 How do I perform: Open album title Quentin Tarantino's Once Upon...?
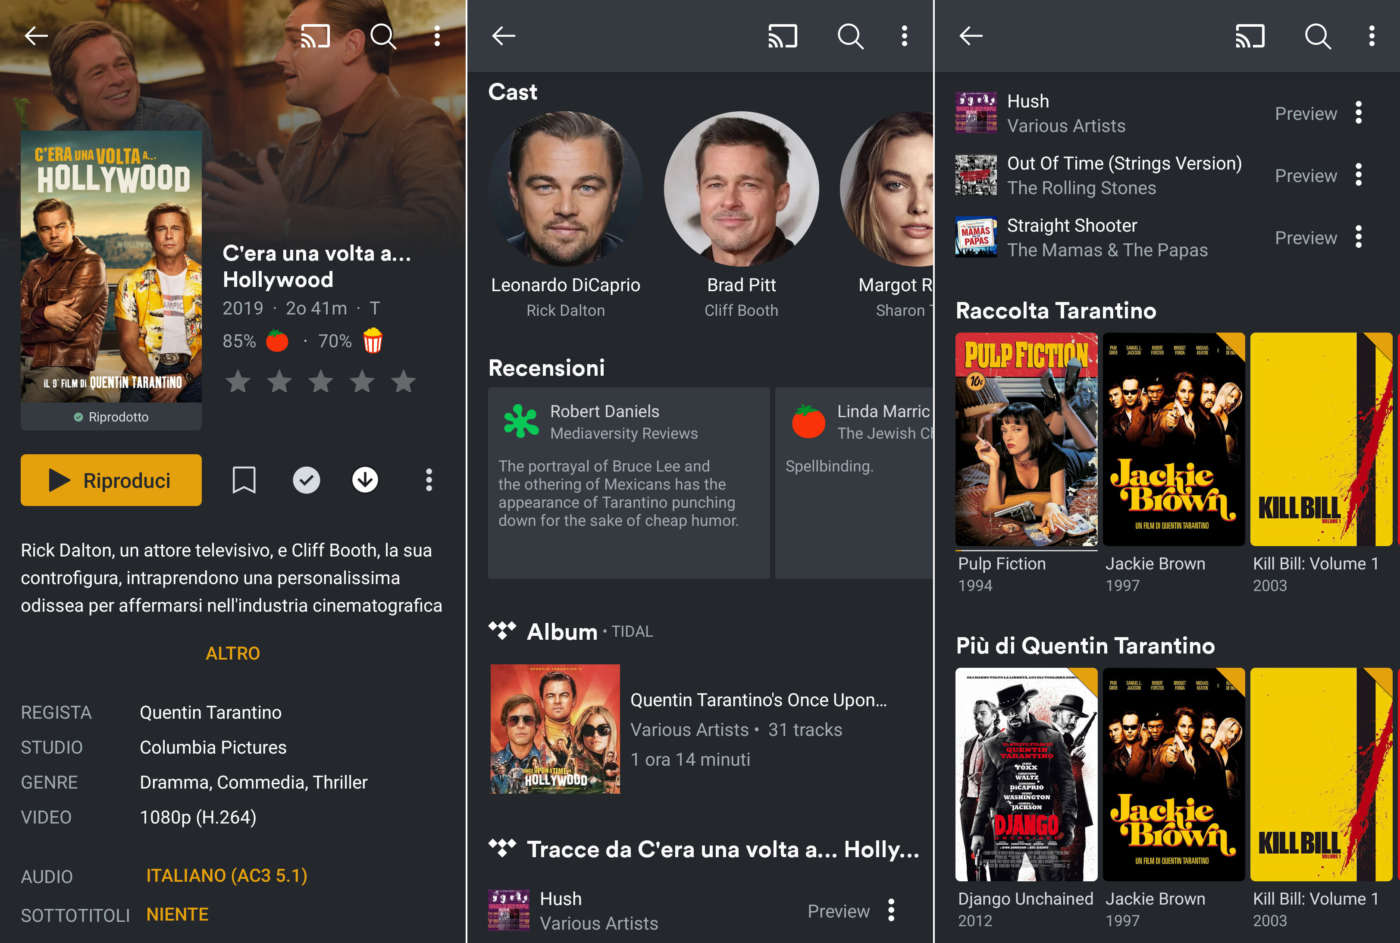(x=758, y=700)
